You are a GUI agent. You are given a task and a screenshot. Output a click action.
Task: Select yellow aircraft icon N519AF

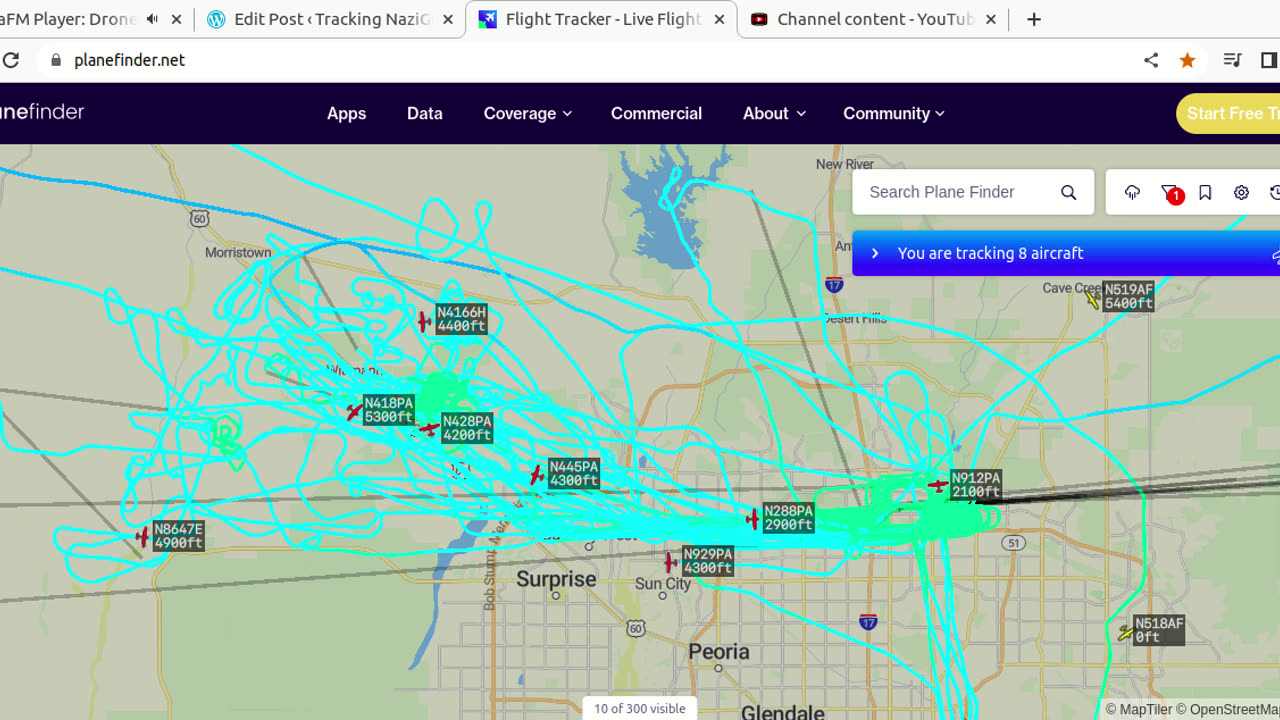pos(1092,297)
